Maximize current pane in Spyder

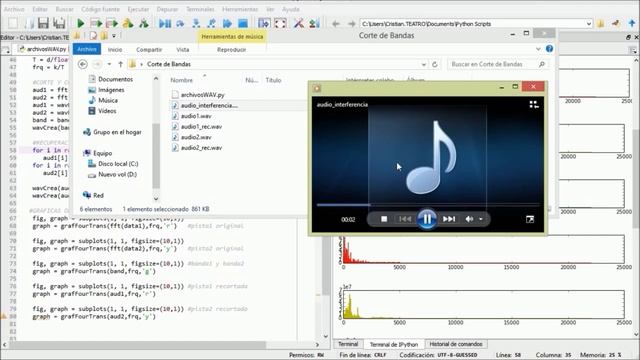(264, 24)
